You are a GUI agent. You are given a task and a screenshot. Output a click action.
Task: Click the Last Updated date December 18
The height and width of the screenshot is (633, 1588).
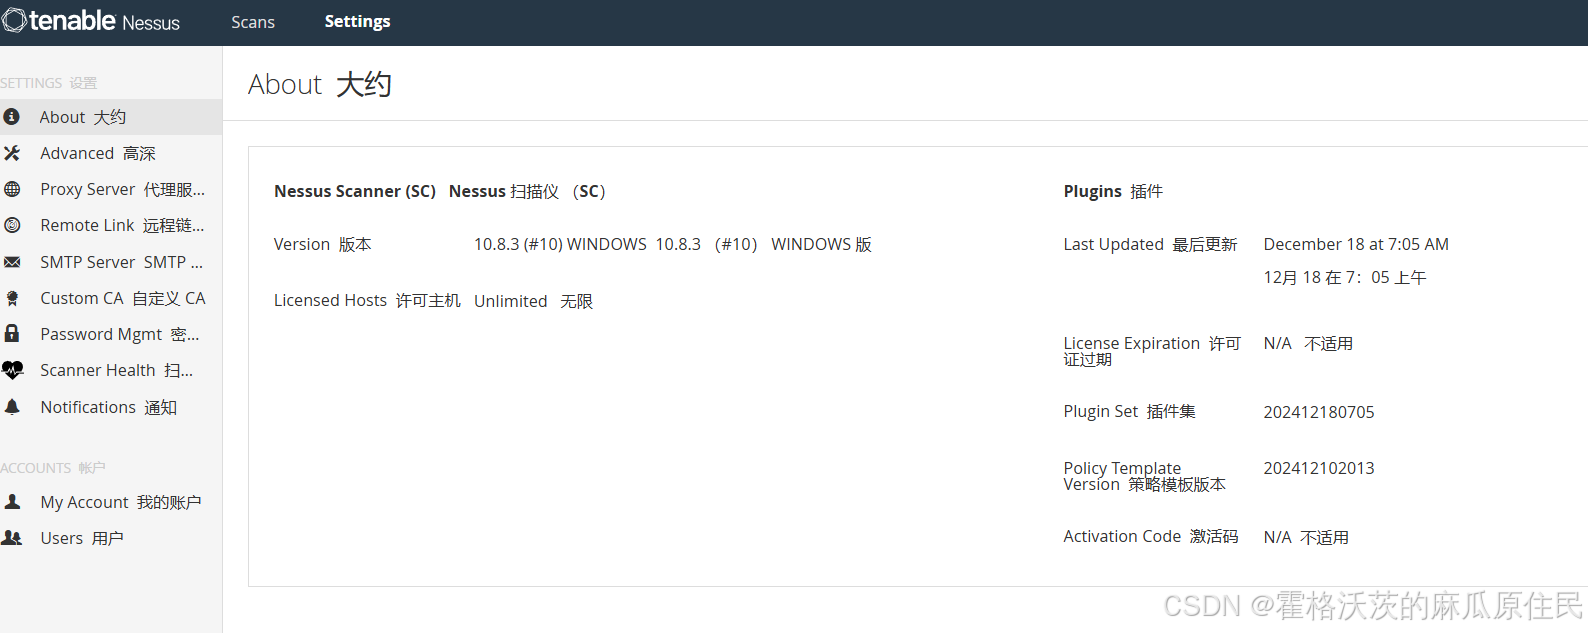(1356, 244)
